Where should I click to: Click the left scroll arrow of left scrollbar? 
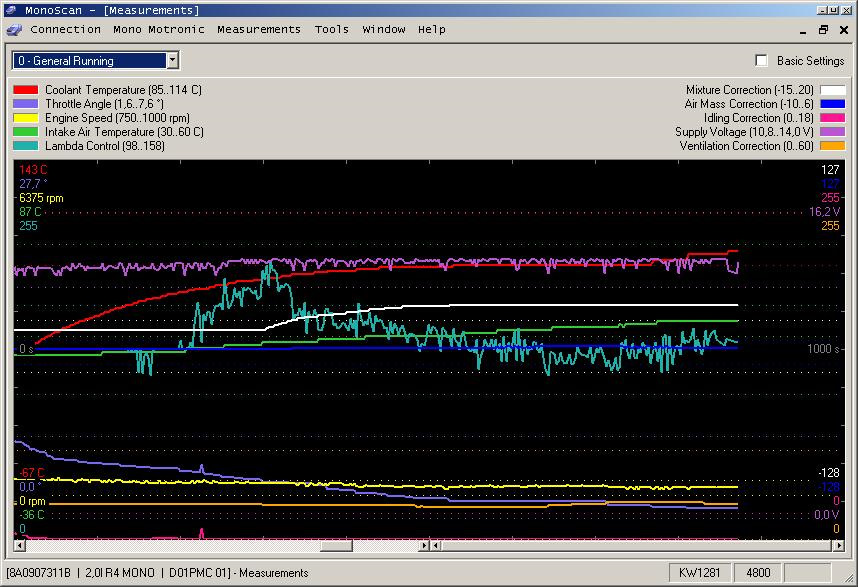click(x=20, y=545)
